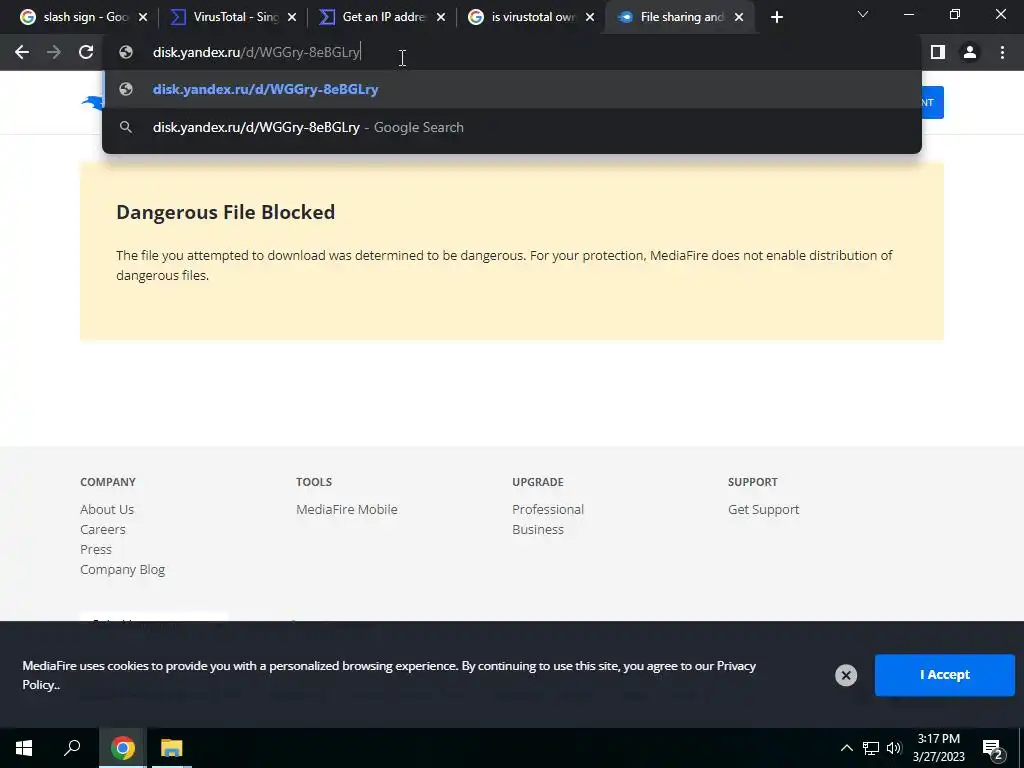Open the Get Support link

tap(763, 509)
